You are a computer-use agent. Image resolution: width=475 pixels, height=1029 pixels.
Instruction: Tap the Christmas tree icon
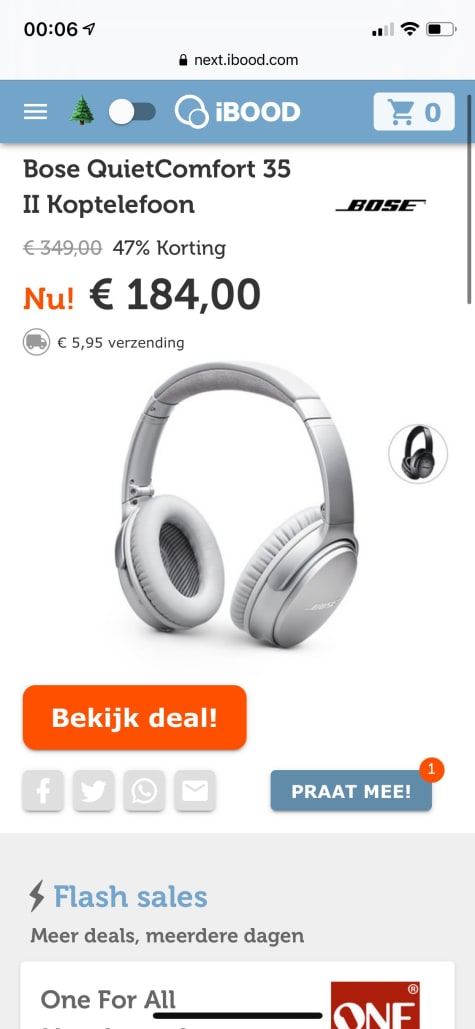81,112
